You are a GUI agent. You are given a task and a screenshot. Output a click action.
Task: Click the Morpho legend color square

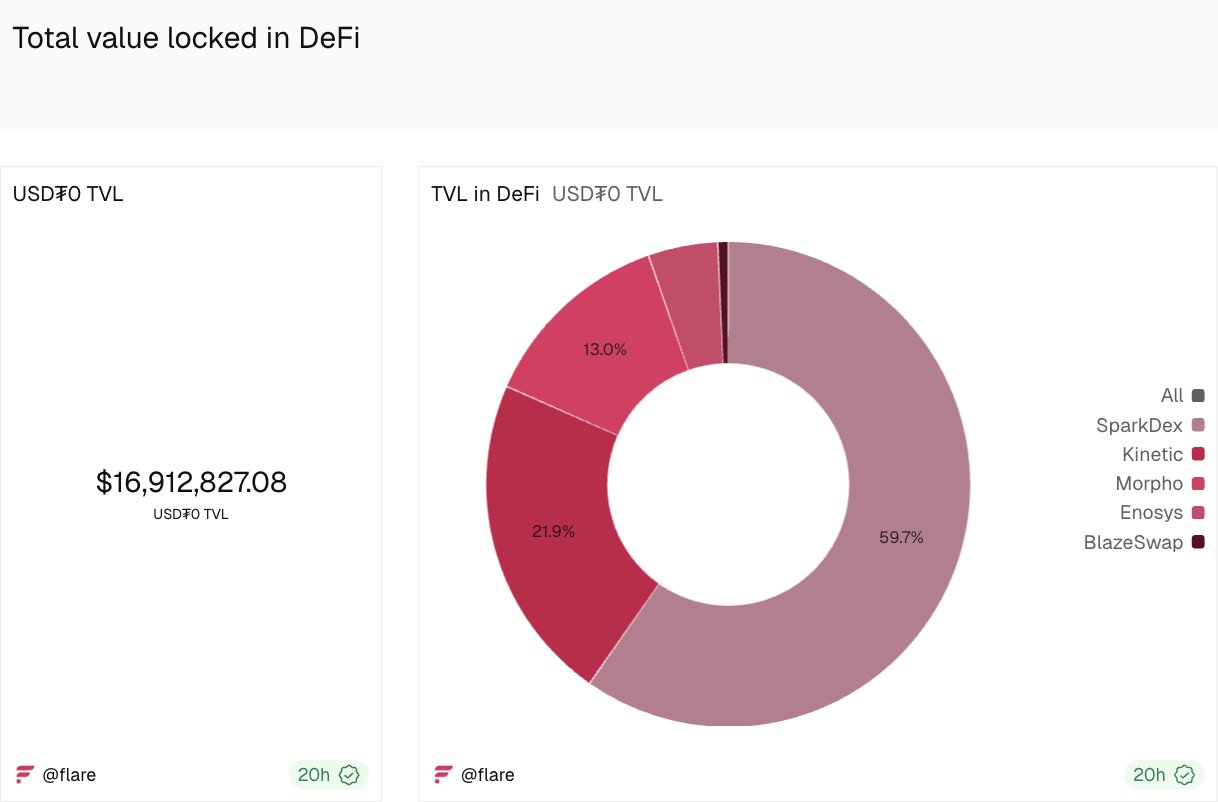(1198, 484)
